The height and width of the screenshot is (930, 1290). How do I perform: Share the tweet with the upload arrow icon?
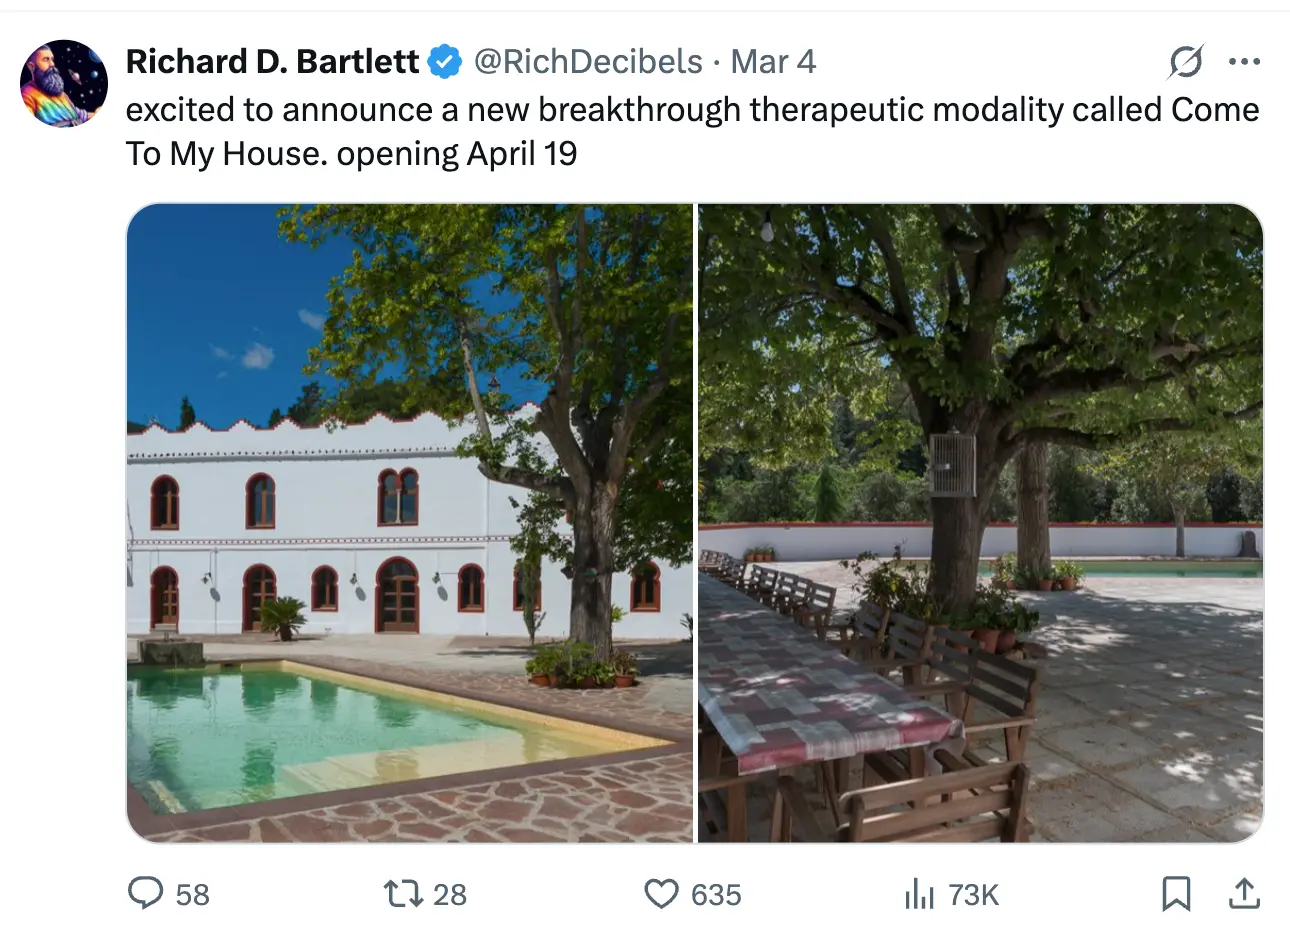1244,893
